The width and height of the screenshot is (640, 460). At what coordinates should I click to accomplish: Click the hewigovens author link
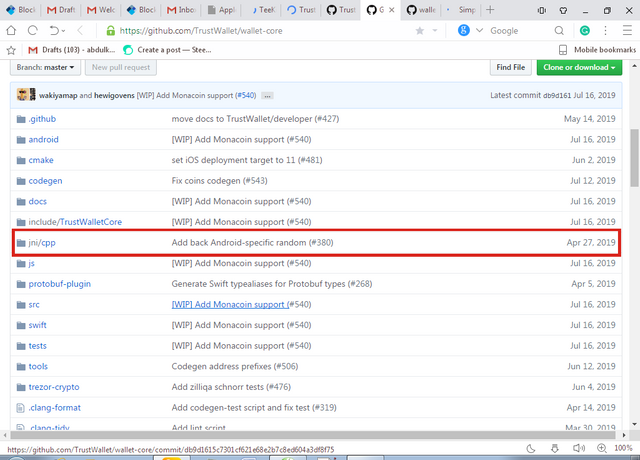pos(114,96)
